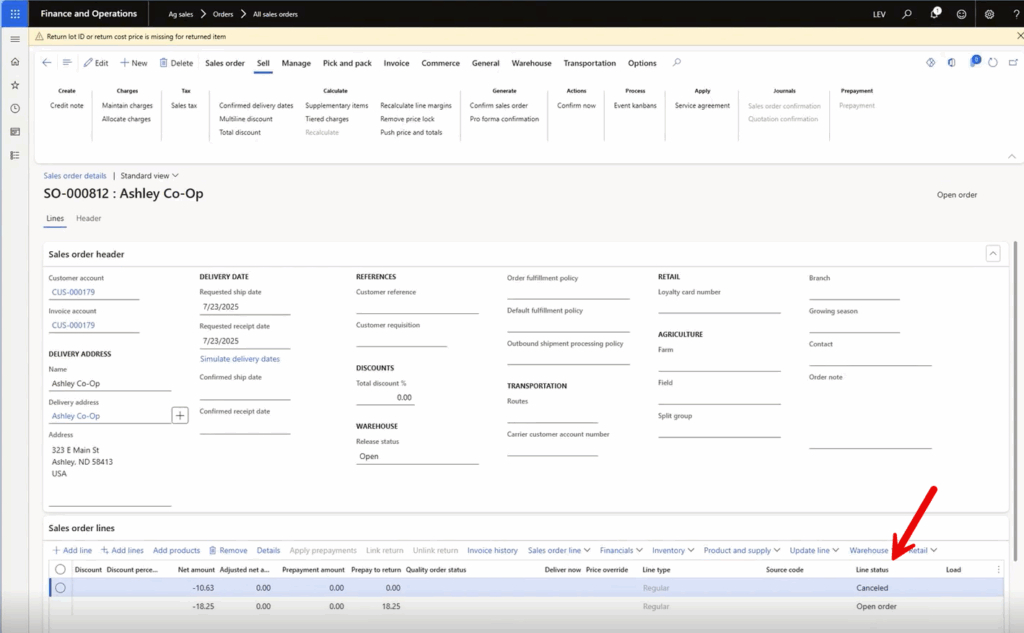Open Favorites star in left sidebar
Image resolution: width=1024 pixels, height=633 pixels.
tap(15, 85)
